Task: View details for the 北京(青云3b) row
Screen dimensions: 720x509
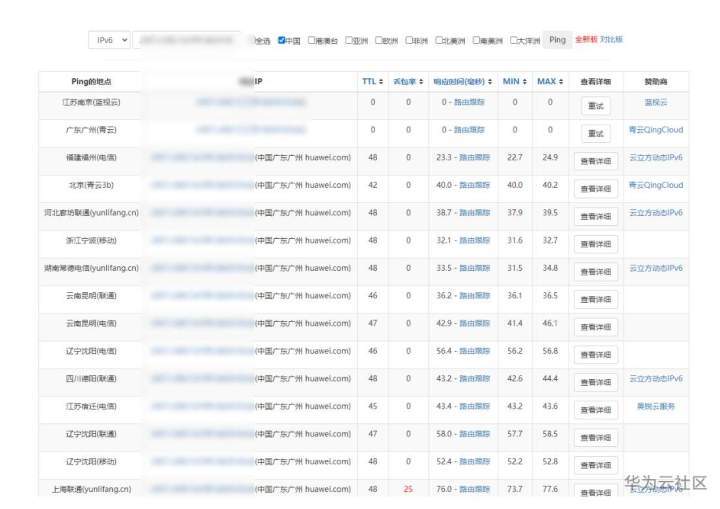Action: 596,189
